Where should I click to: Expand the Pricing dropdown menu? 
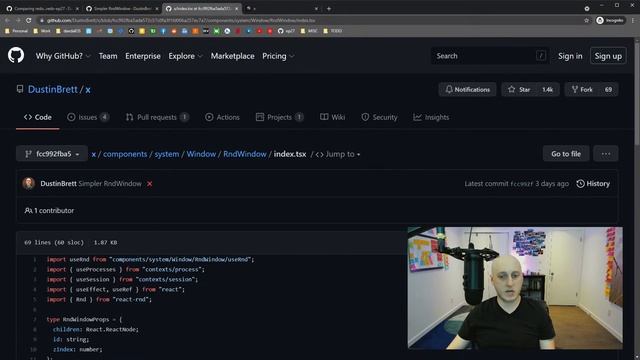pyautogui.click(x=278, y=56)
